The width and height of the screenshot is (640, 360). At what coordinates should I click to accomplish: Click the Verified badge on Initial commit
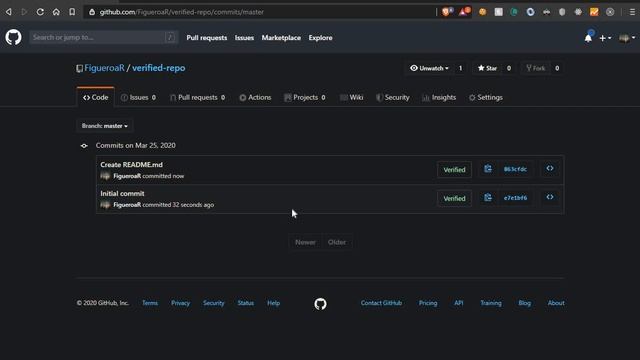(x=454, y=198)
